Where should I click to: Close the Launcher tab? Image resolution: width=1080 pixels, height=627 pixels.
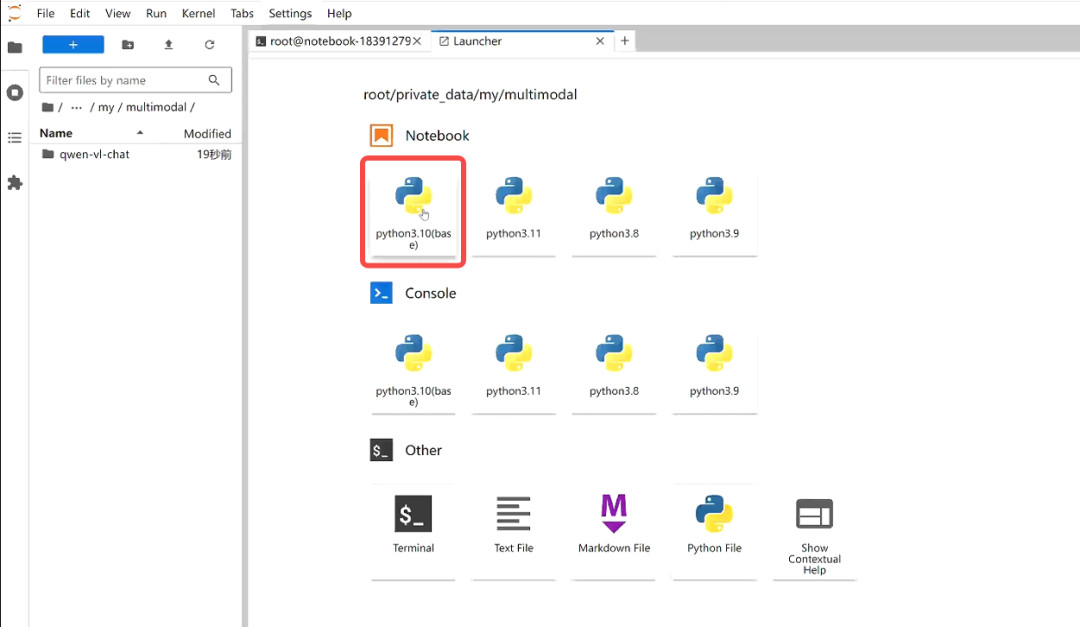click(x=600, y=41)
